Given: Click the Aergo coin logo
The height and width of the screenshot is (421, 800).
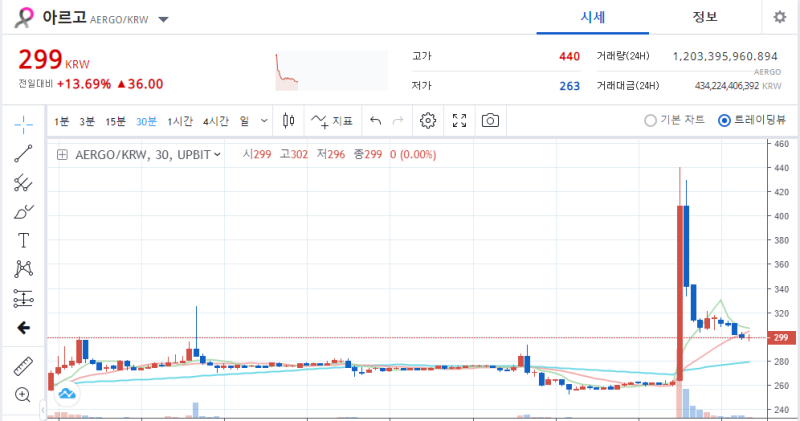Looking at the screenshot, I should (23, 17).
